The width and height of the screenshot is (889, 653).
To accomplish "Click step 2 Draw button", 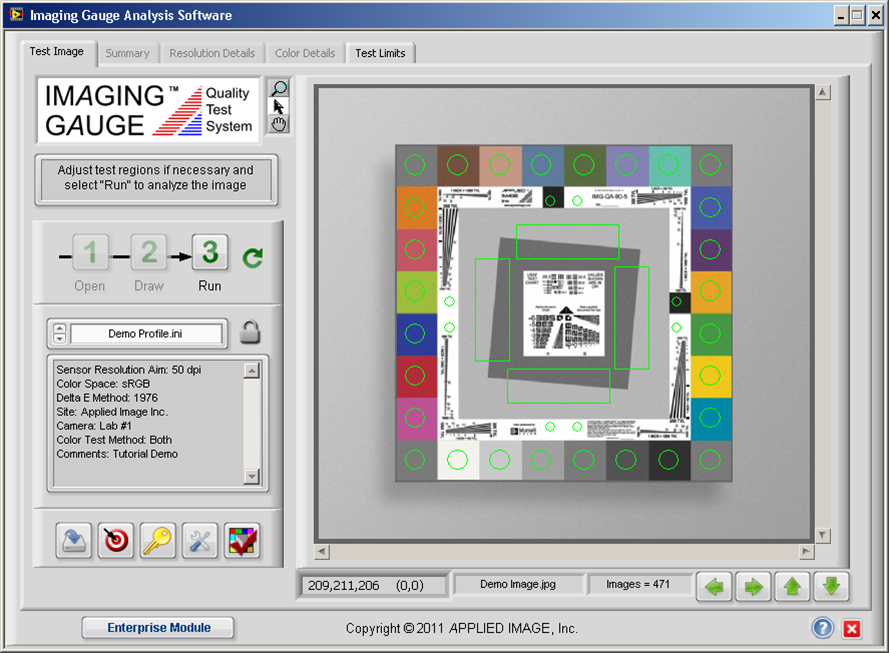I will (149, 252).
